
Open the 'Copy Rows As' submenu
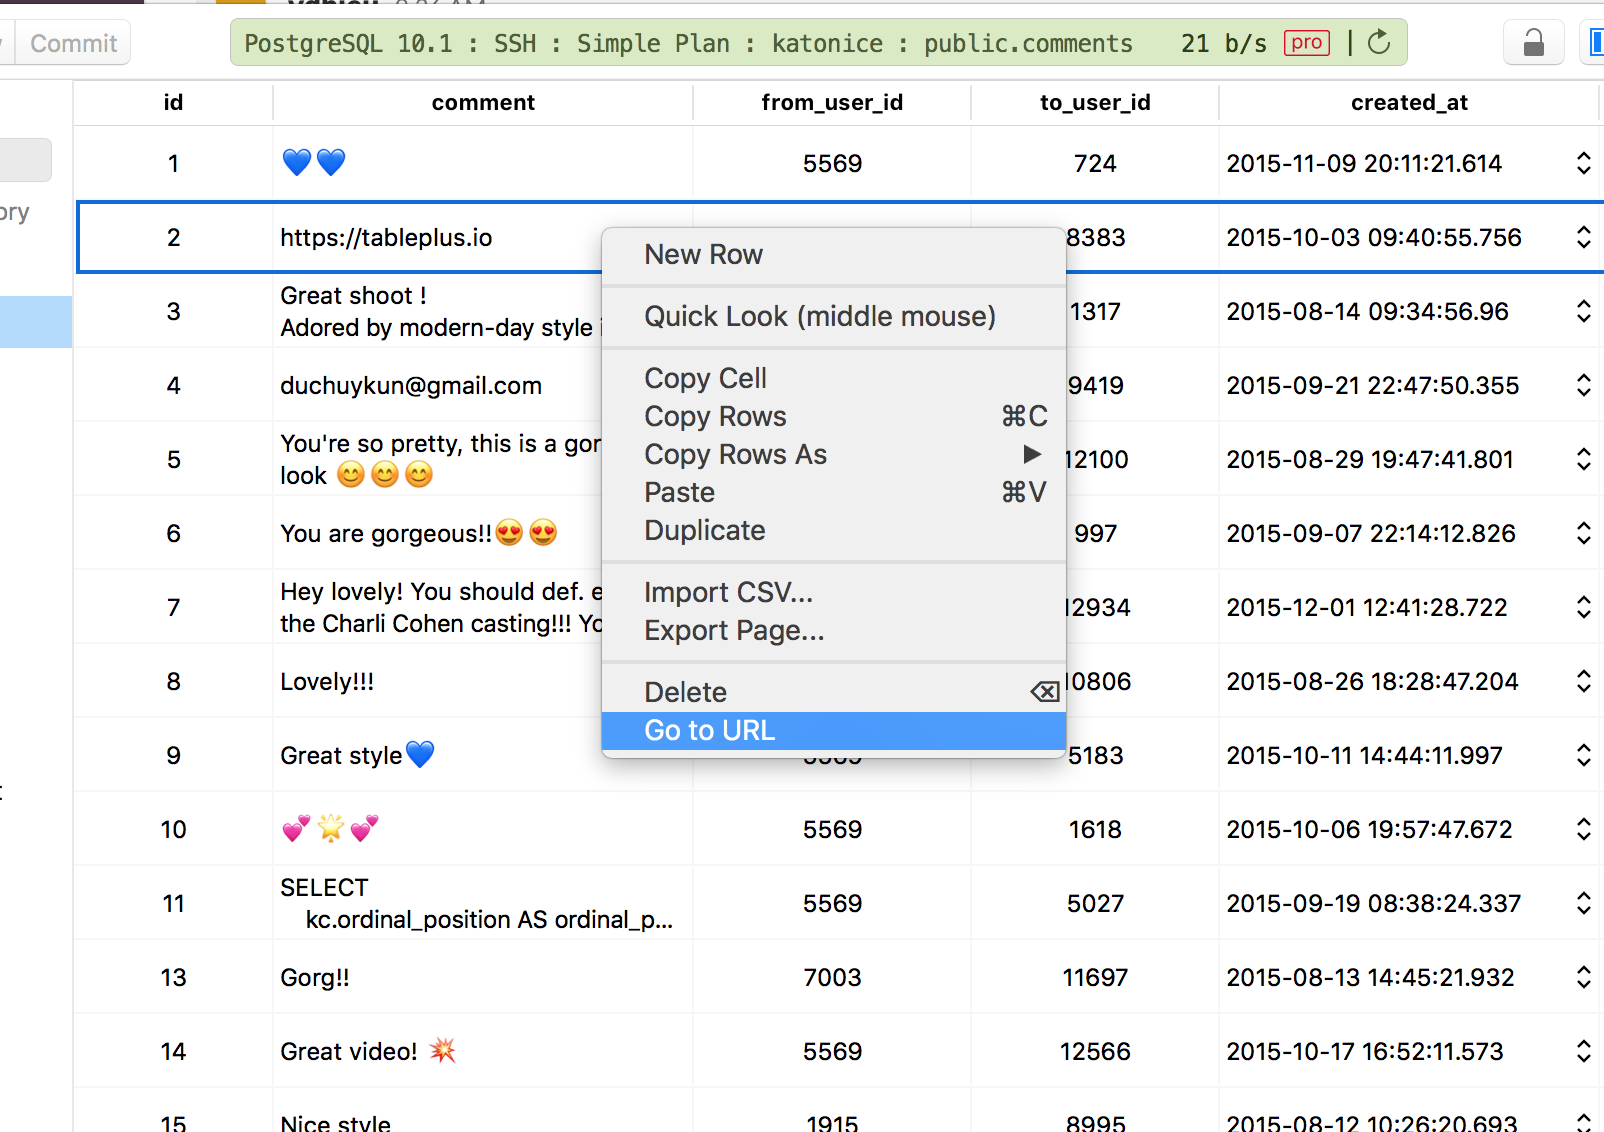[x=735, y=454]
